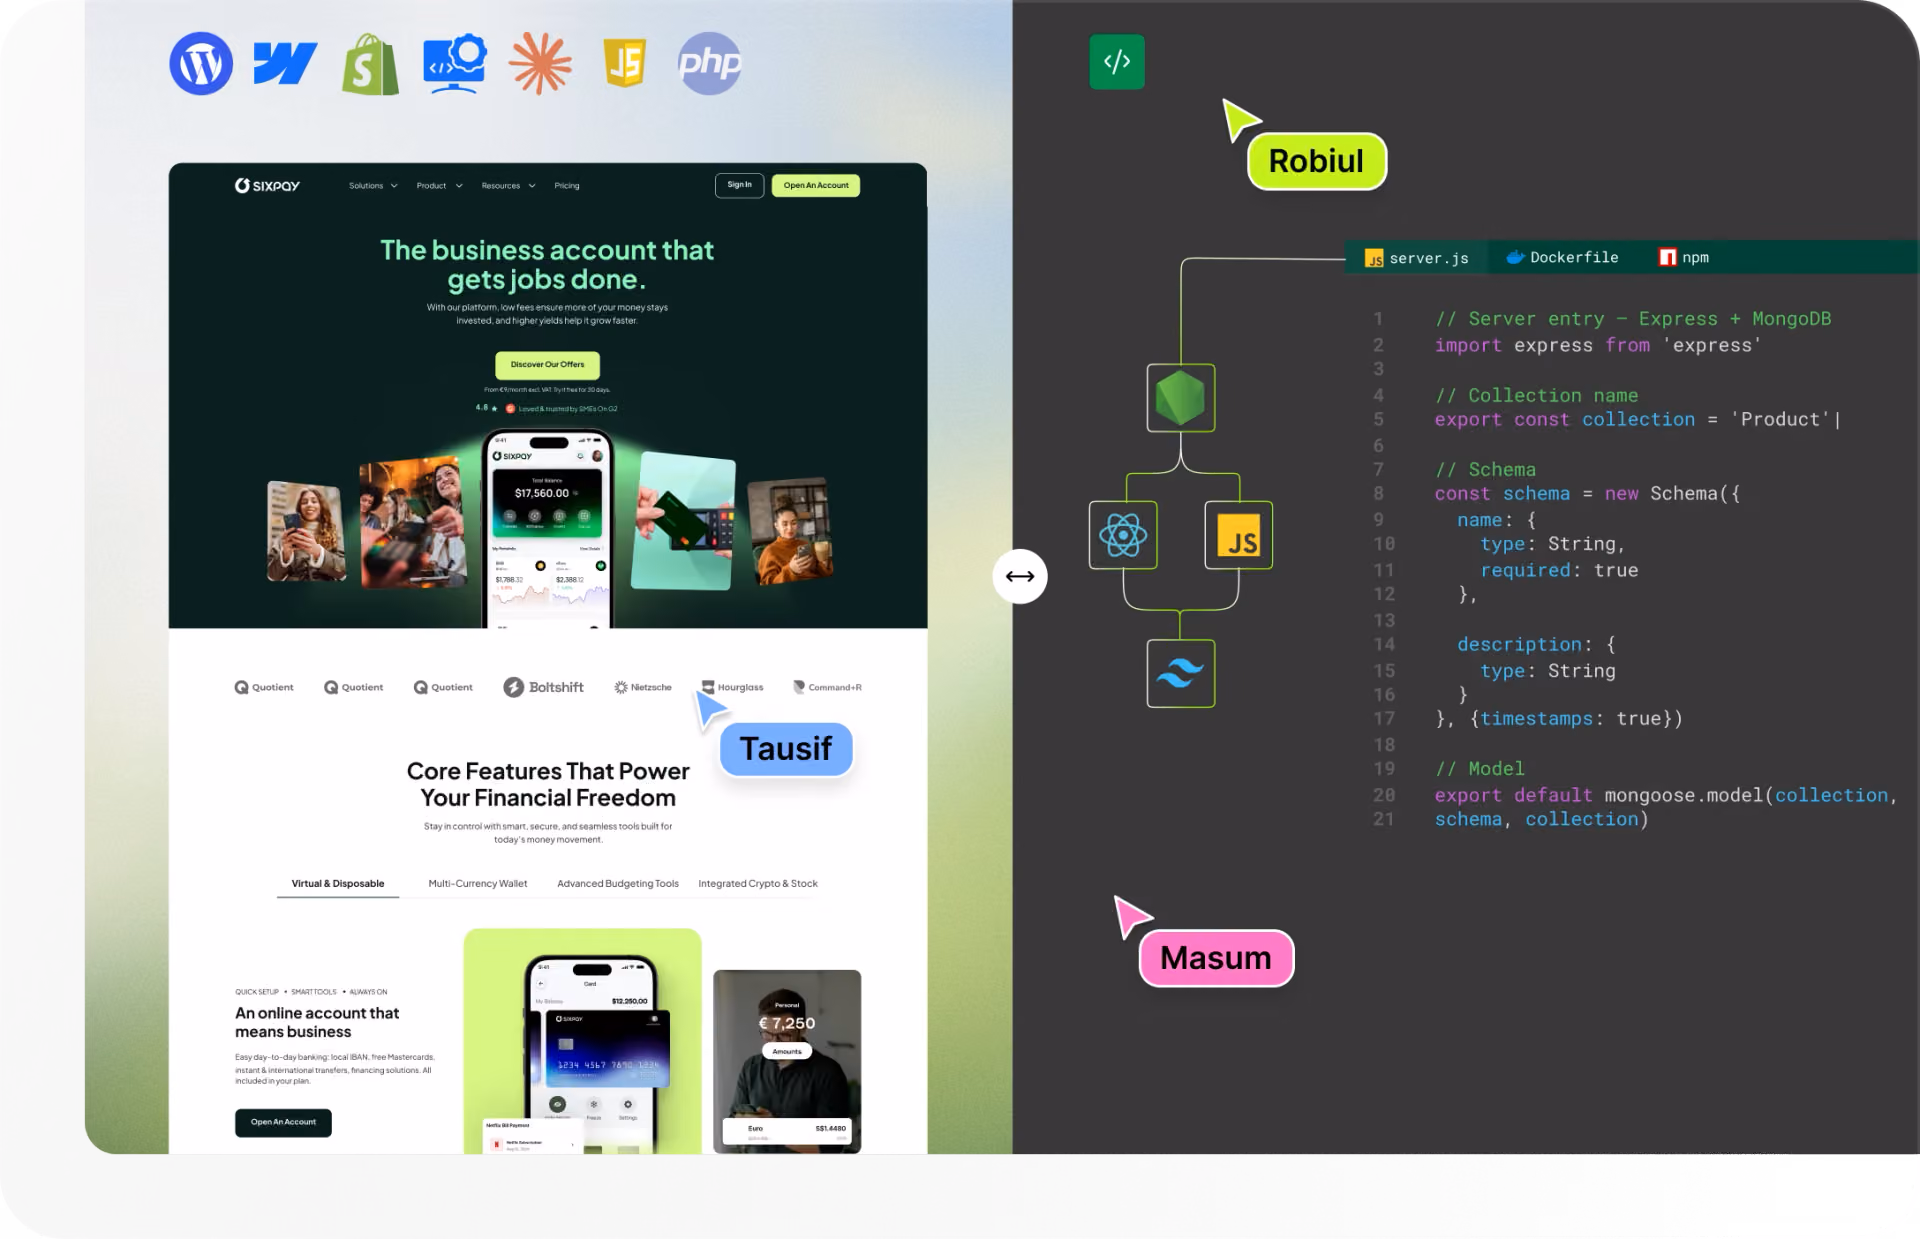Click the SixPay logo in navbar
Screen dimensions: 1920x1239
(267, 185)
